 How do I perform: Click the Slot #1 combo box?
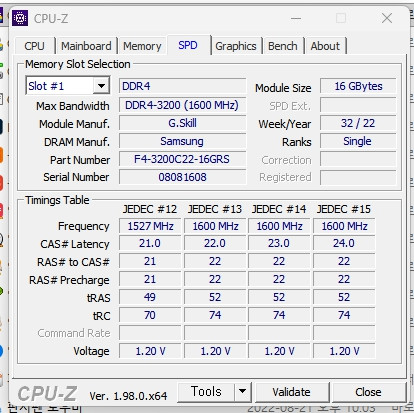click(68, 86)
